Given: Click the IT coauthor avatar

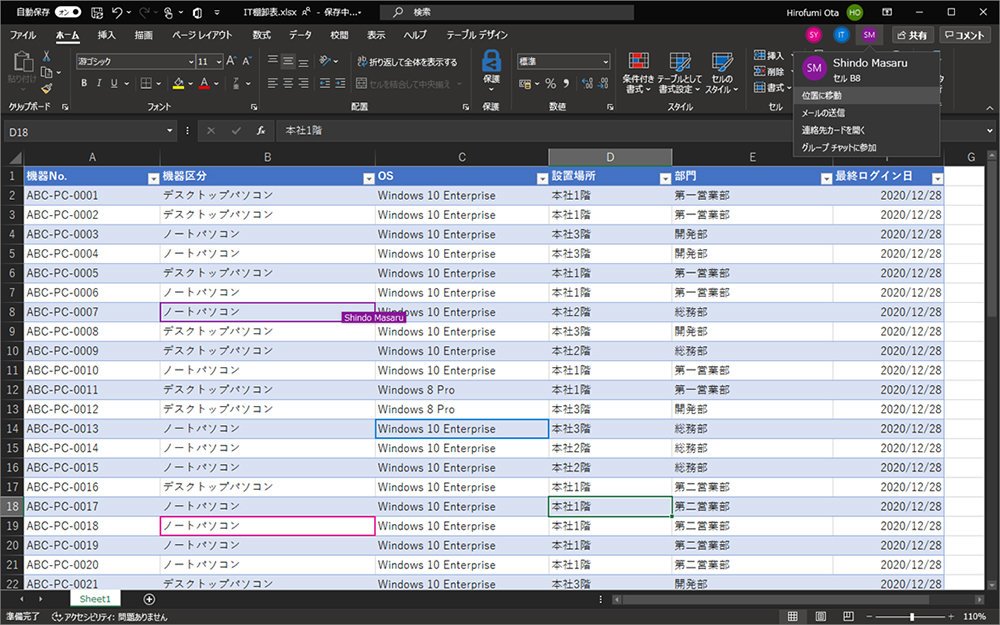Looking at the screenshot, I should point(841,35).
